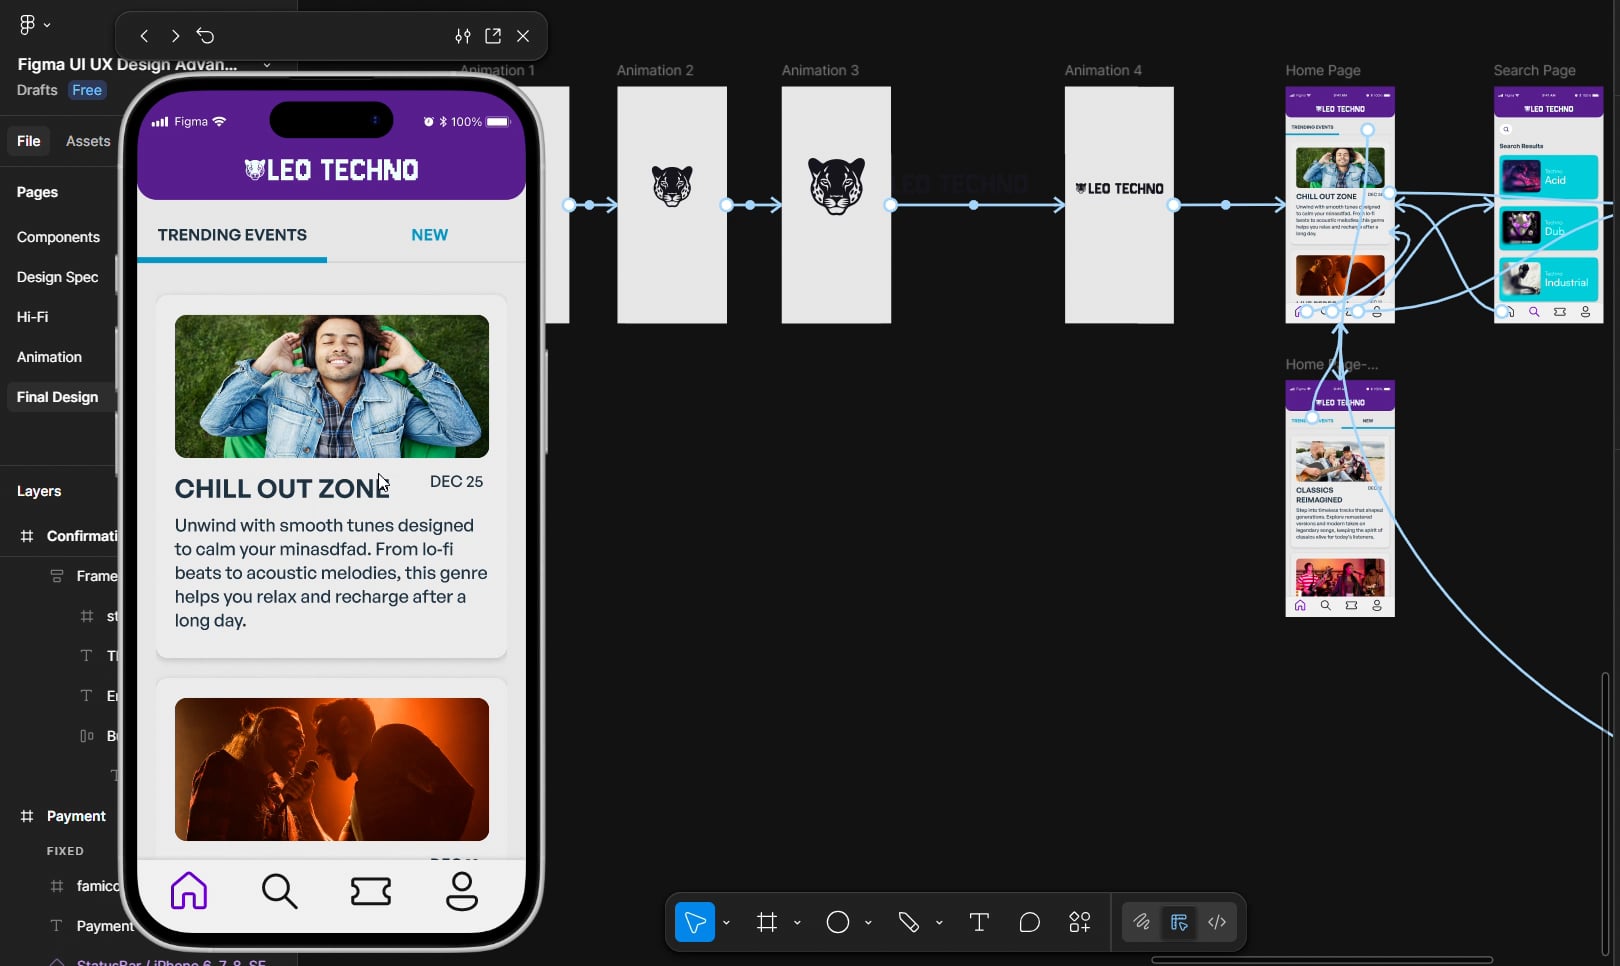Select the Comment tool

[x=1030, y=922]
